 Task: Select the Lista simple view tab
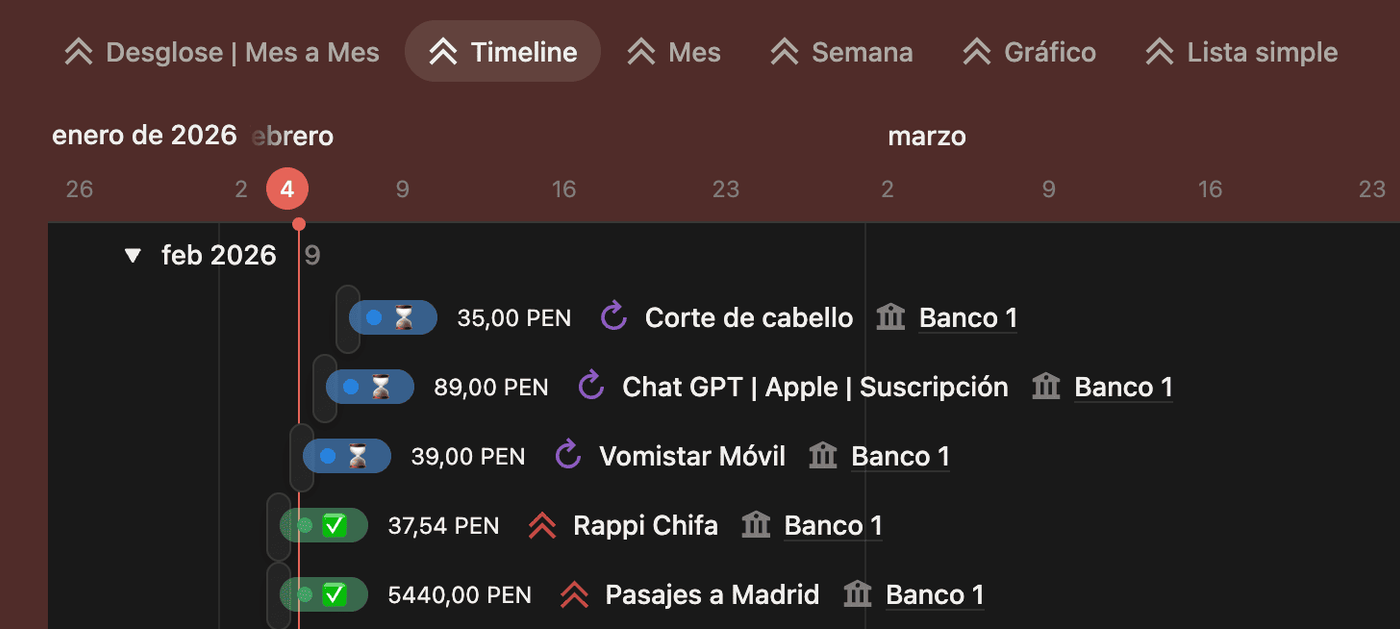pyautogui.click(x=1242, y=52)
